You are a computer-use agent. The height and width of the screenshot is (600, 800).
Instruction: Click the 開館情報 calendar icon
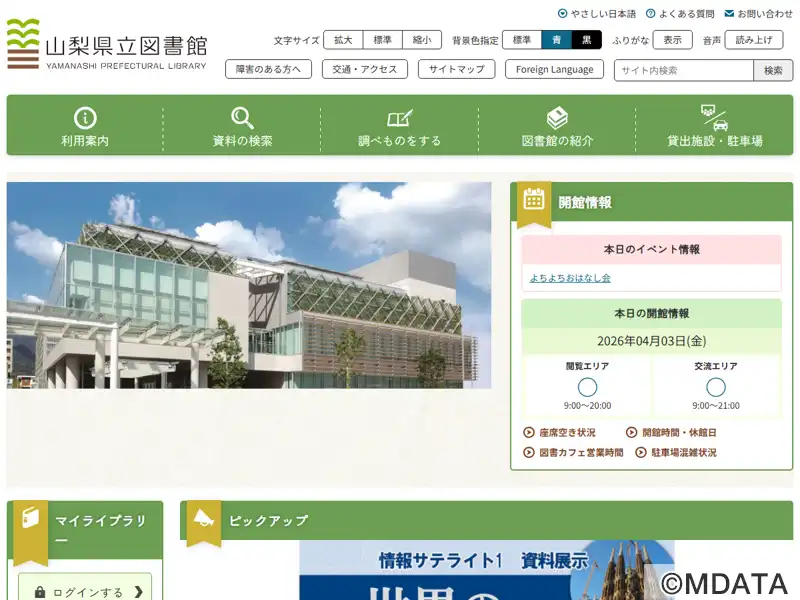534,200
